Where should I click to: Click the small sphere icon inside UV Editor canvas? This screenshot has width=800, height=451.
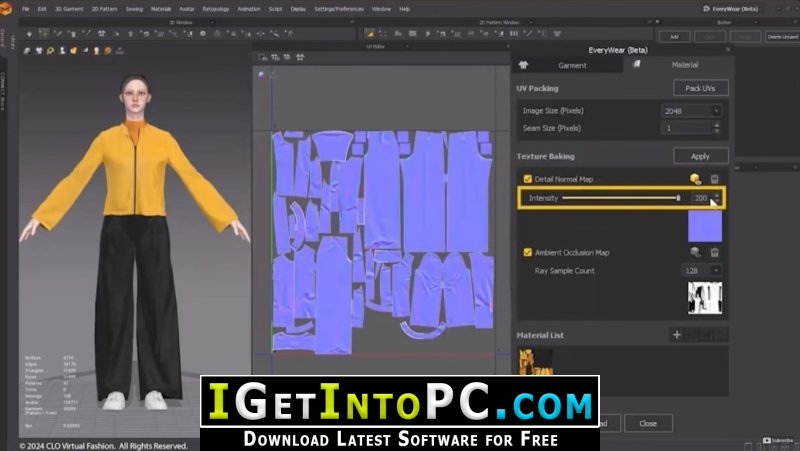(x=262, y=74)
